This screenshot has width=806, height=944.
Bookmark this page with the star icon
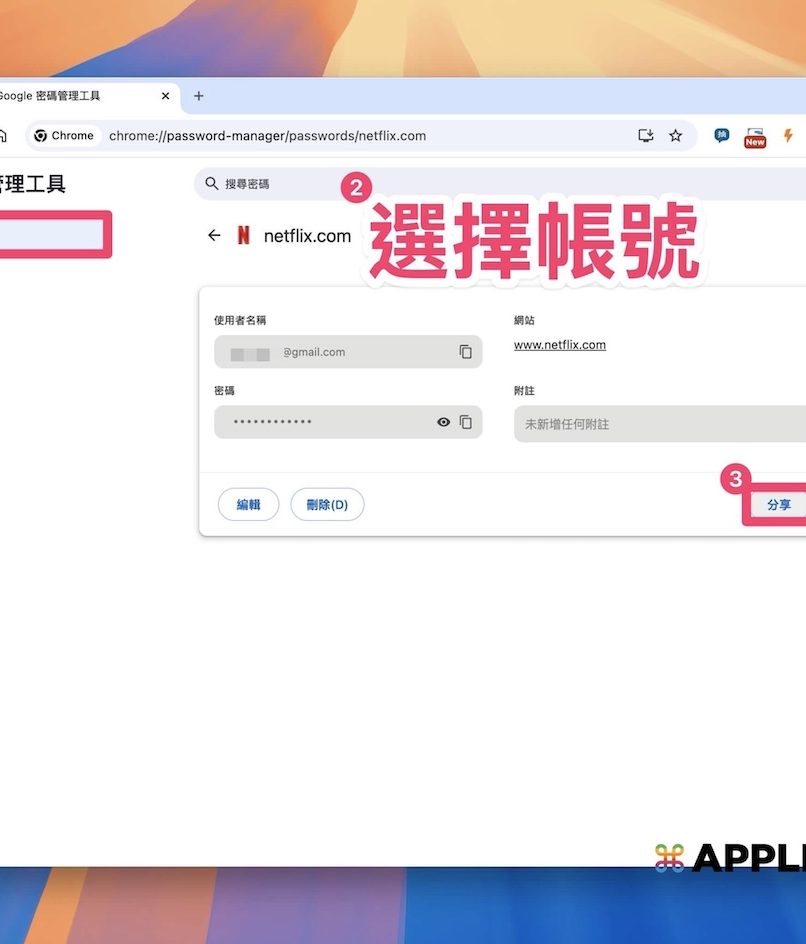675,136
